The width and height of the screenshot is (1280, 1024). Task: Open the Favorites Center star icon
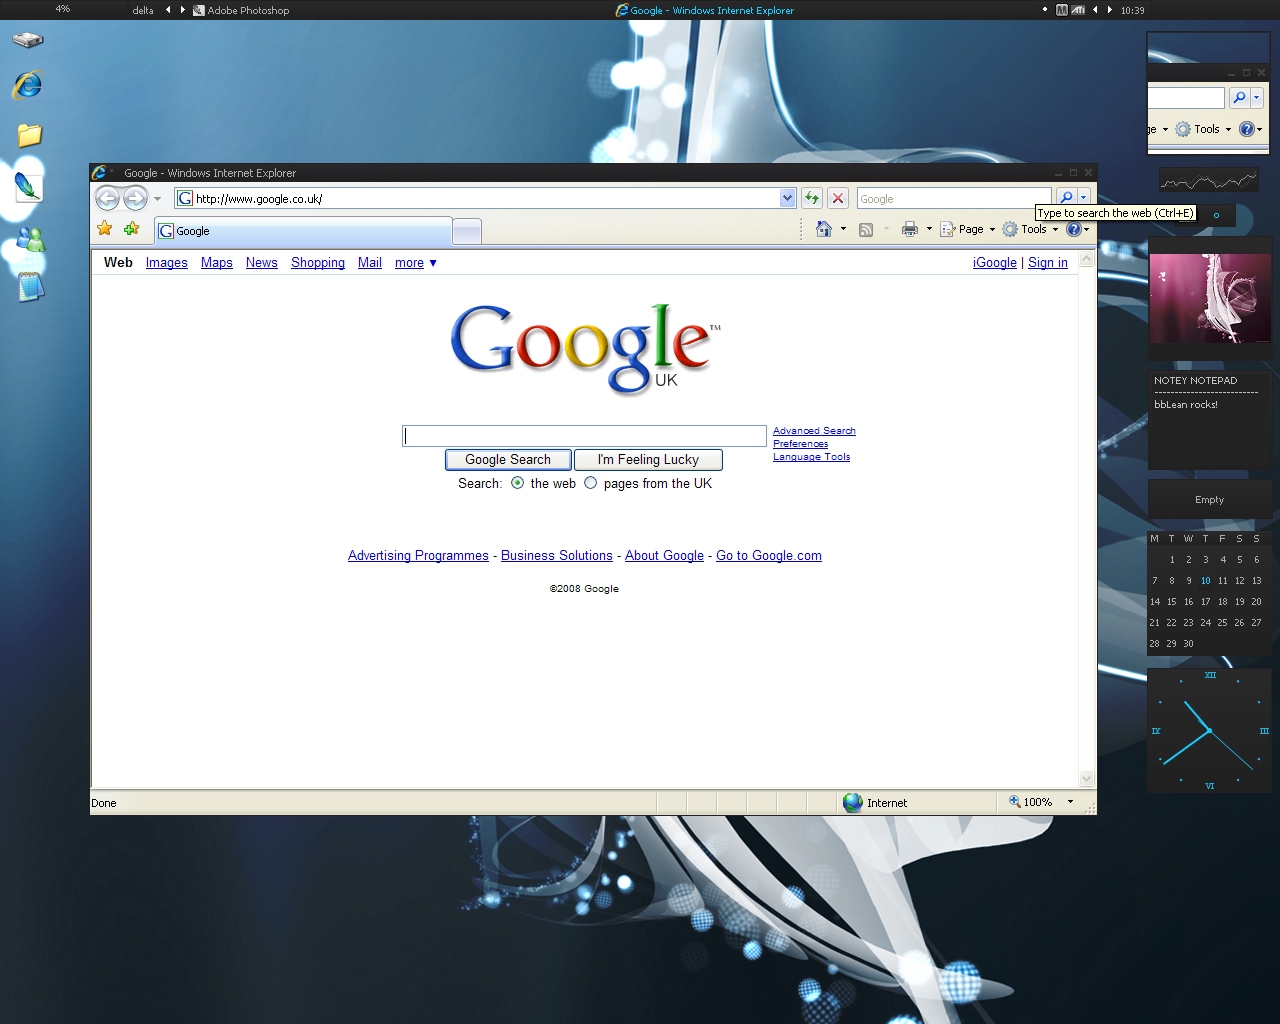tap(105, 229)
